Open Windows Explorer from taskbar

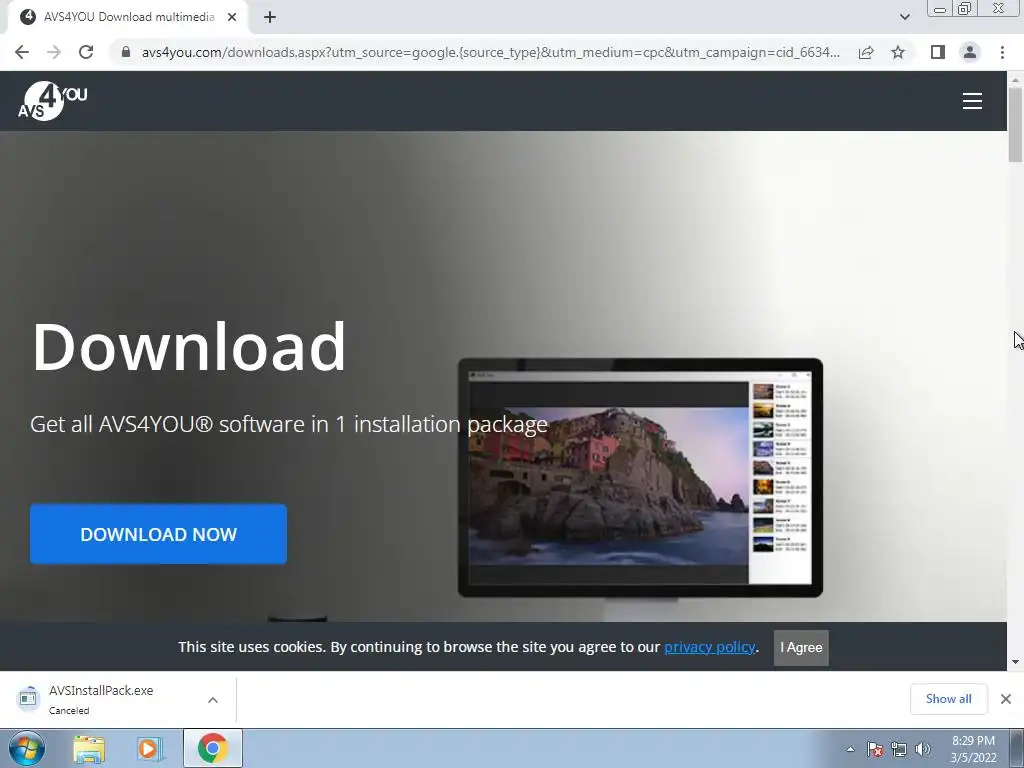pos(89,749)
